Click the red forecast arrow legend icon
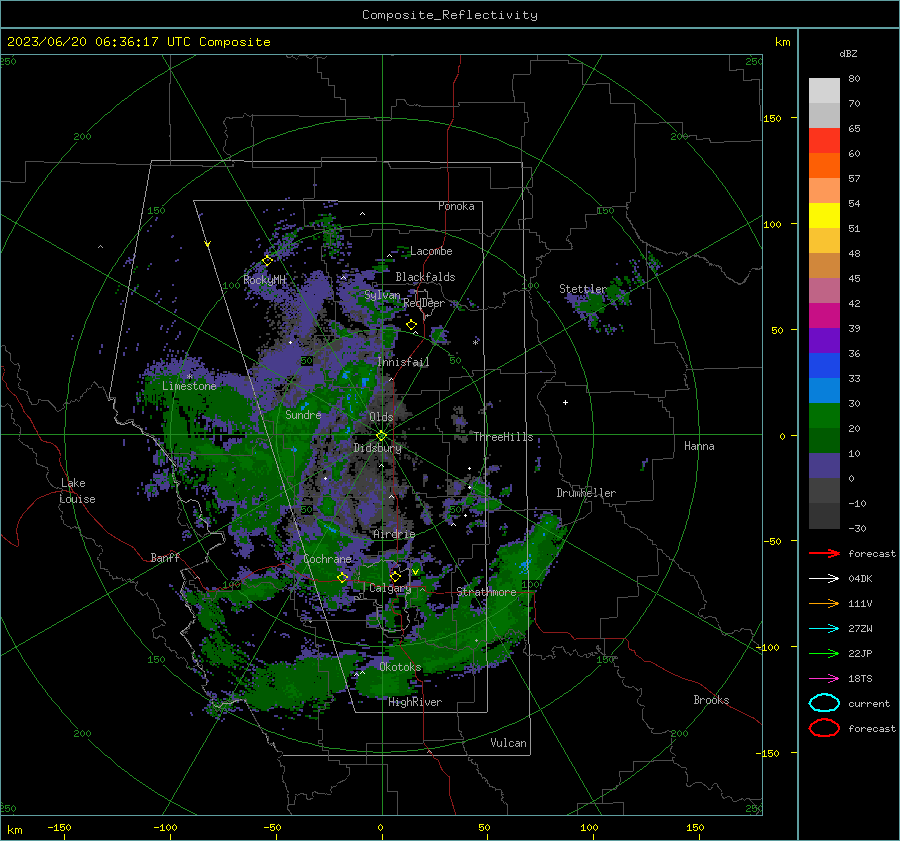The height and width of the screenshot is (841, 900). coord(824,553)
